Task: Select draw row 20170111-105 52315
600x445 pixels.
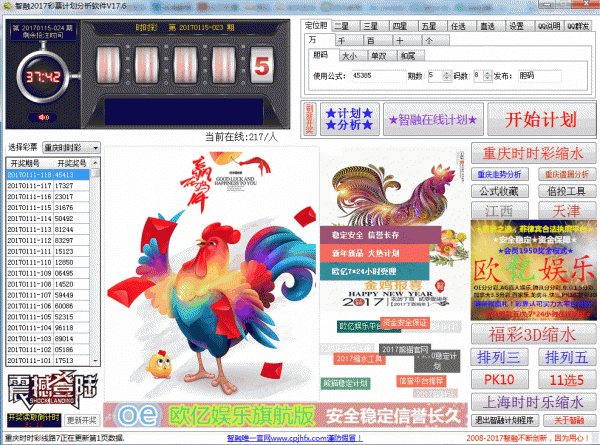Action: (48, 317)
